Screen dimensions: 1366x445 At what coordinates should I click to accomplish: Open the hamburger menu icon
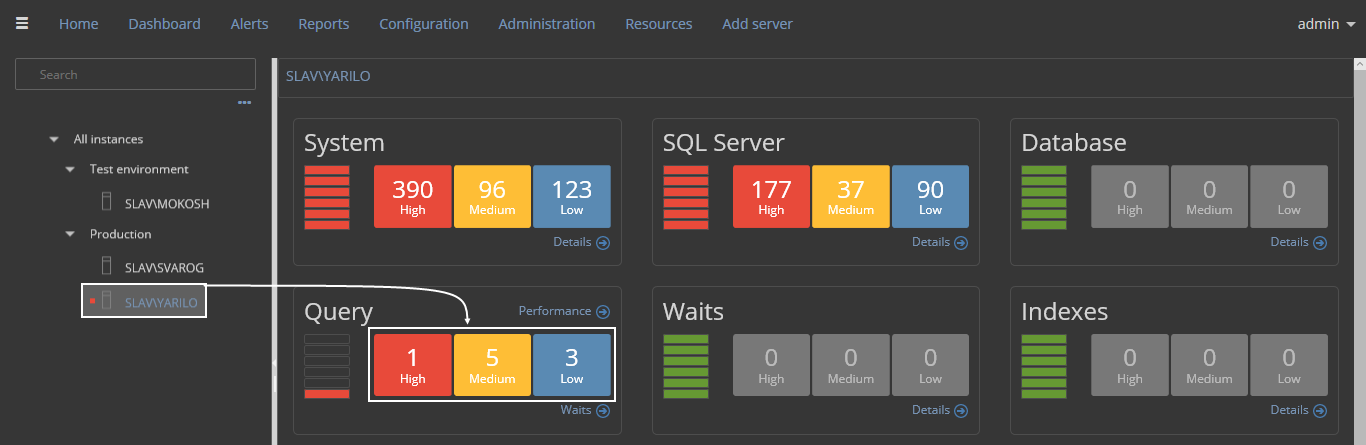coord(22,24)
